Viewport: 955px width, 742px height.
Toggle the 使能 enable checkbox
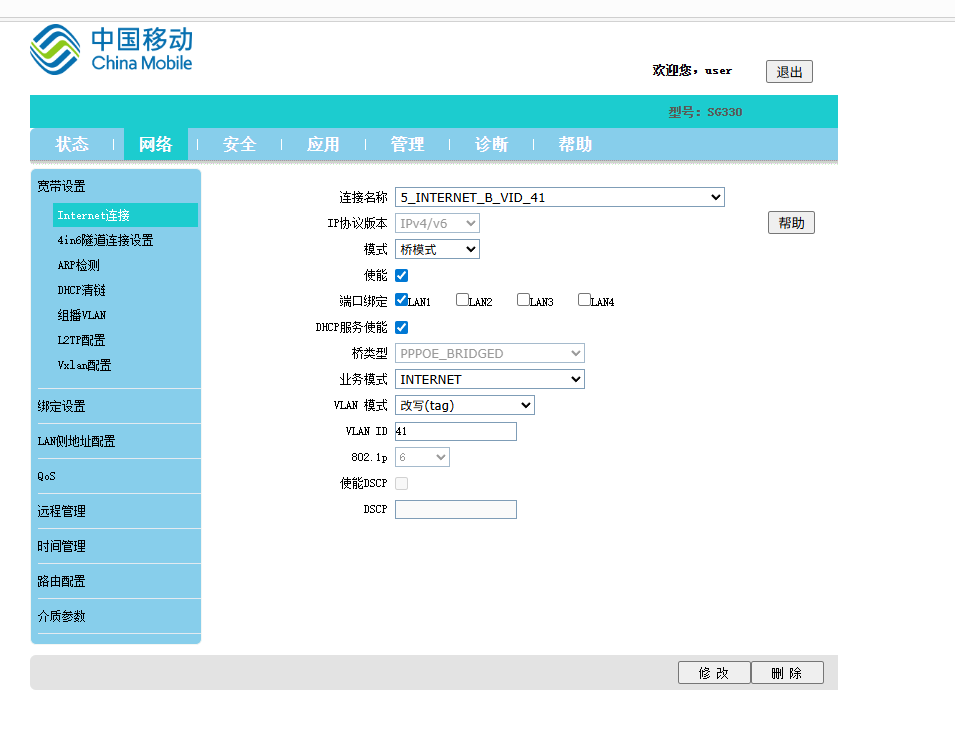point(401,275)
